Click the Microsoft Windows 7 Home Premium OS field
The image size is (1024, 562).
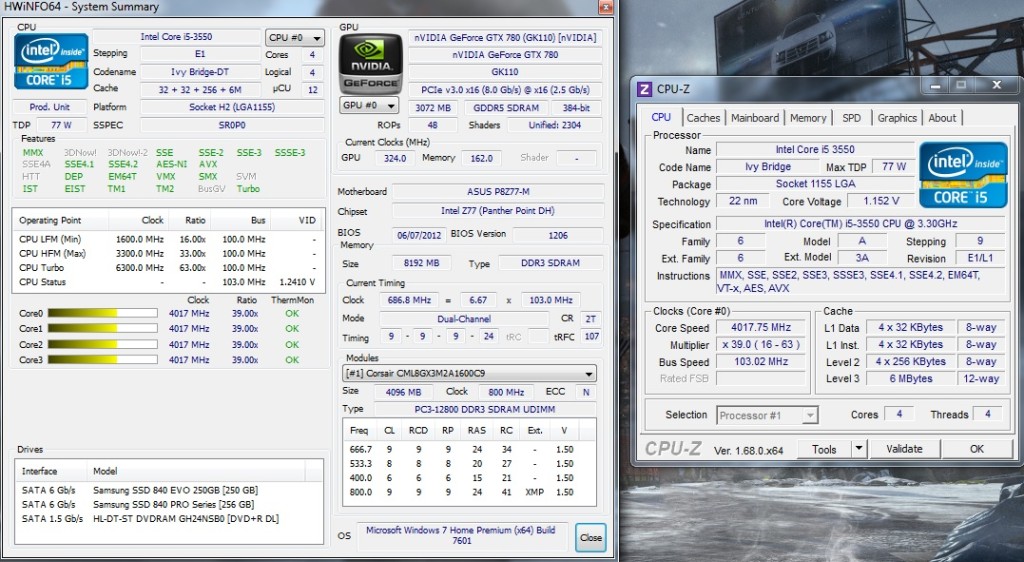pyautogui.click(x=461, y=535)
